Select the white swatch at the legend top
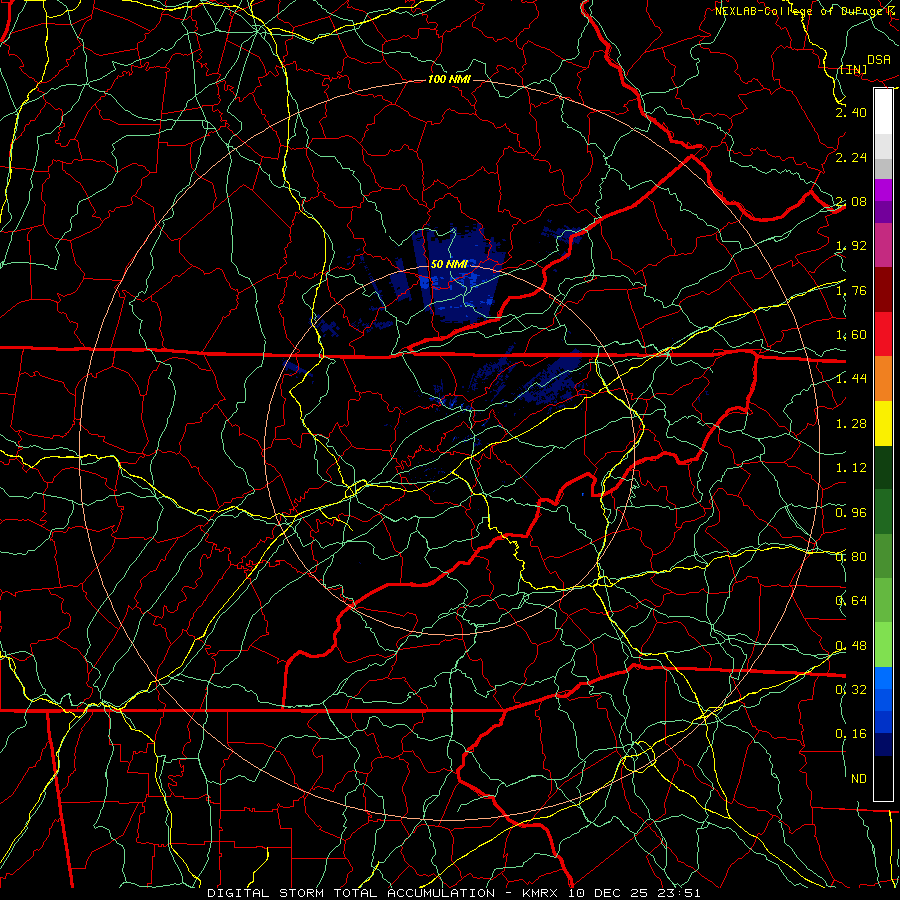This screenshot has width=900, height=900. pyautogui.click(x=883, y=112)
